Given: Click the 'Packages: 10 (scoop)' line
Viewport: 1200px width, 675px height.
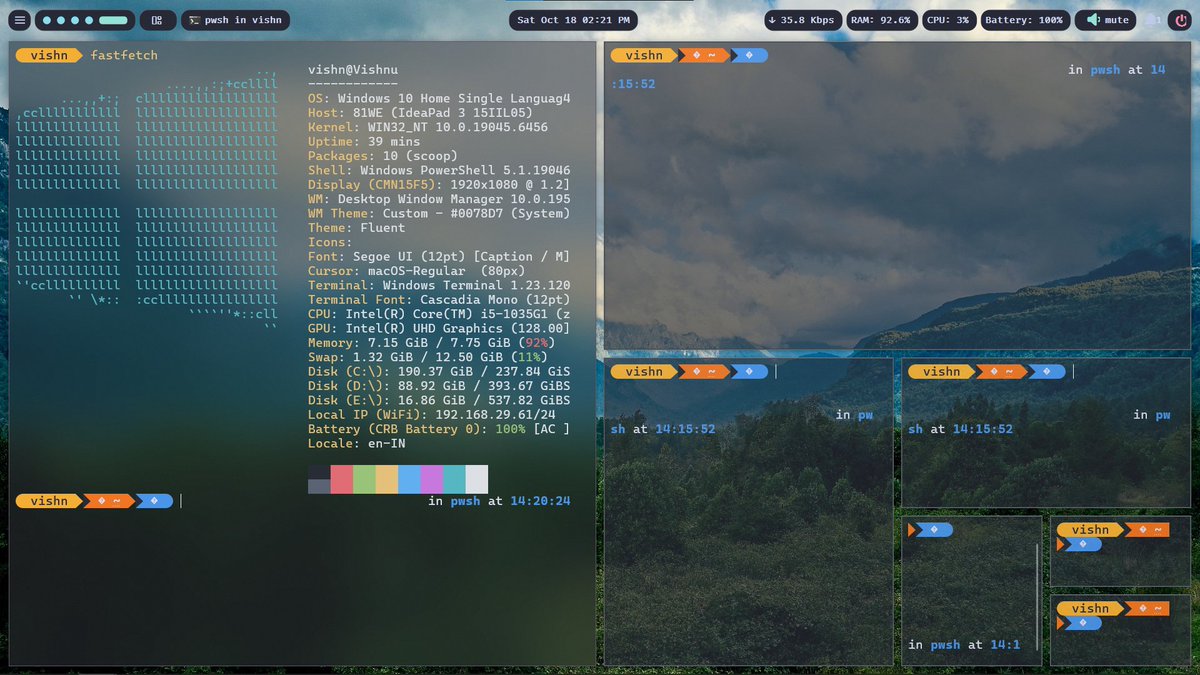Looking at the screenshot, I should 383,156.
